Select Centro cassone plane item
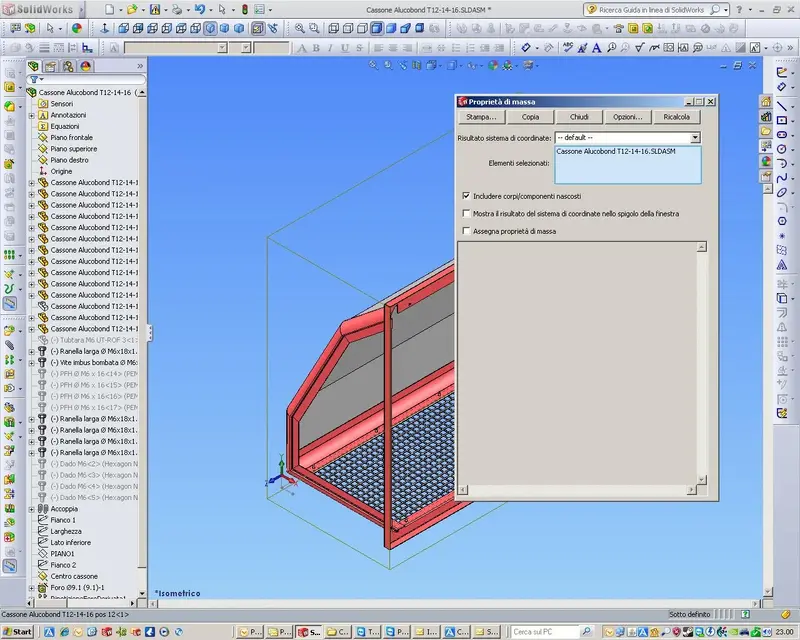 (x=74, y=576)
